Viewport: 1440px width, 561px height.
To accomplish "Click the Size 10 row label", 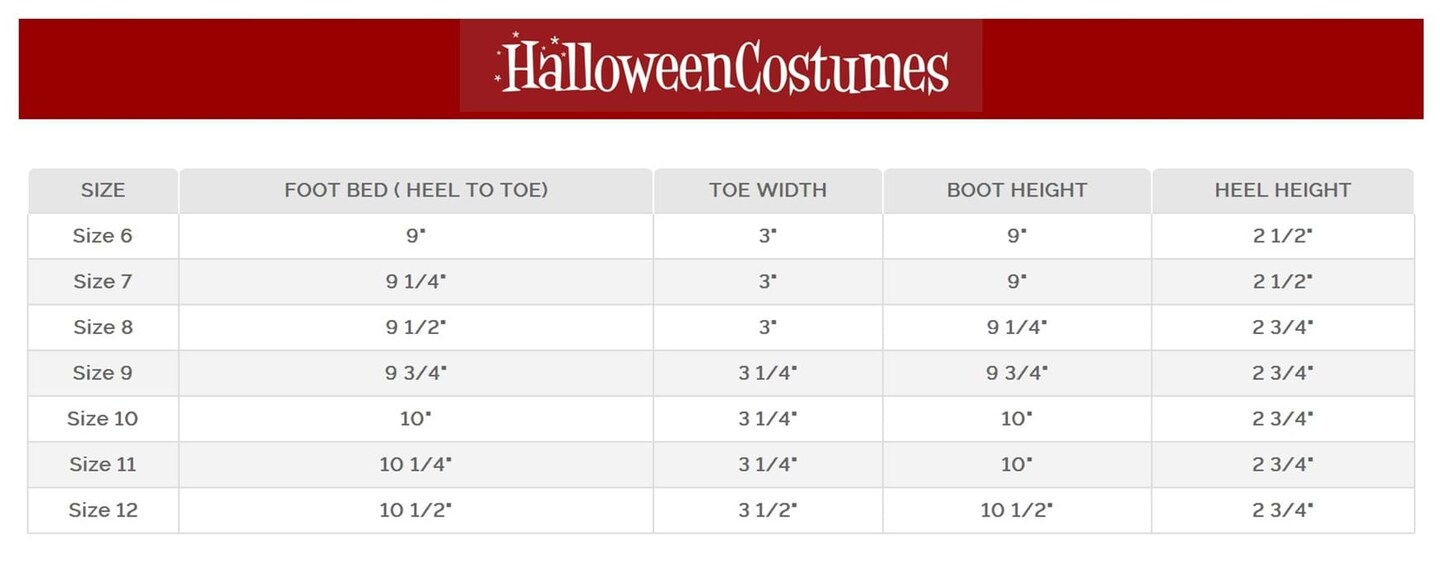I will tap(103, 419).
